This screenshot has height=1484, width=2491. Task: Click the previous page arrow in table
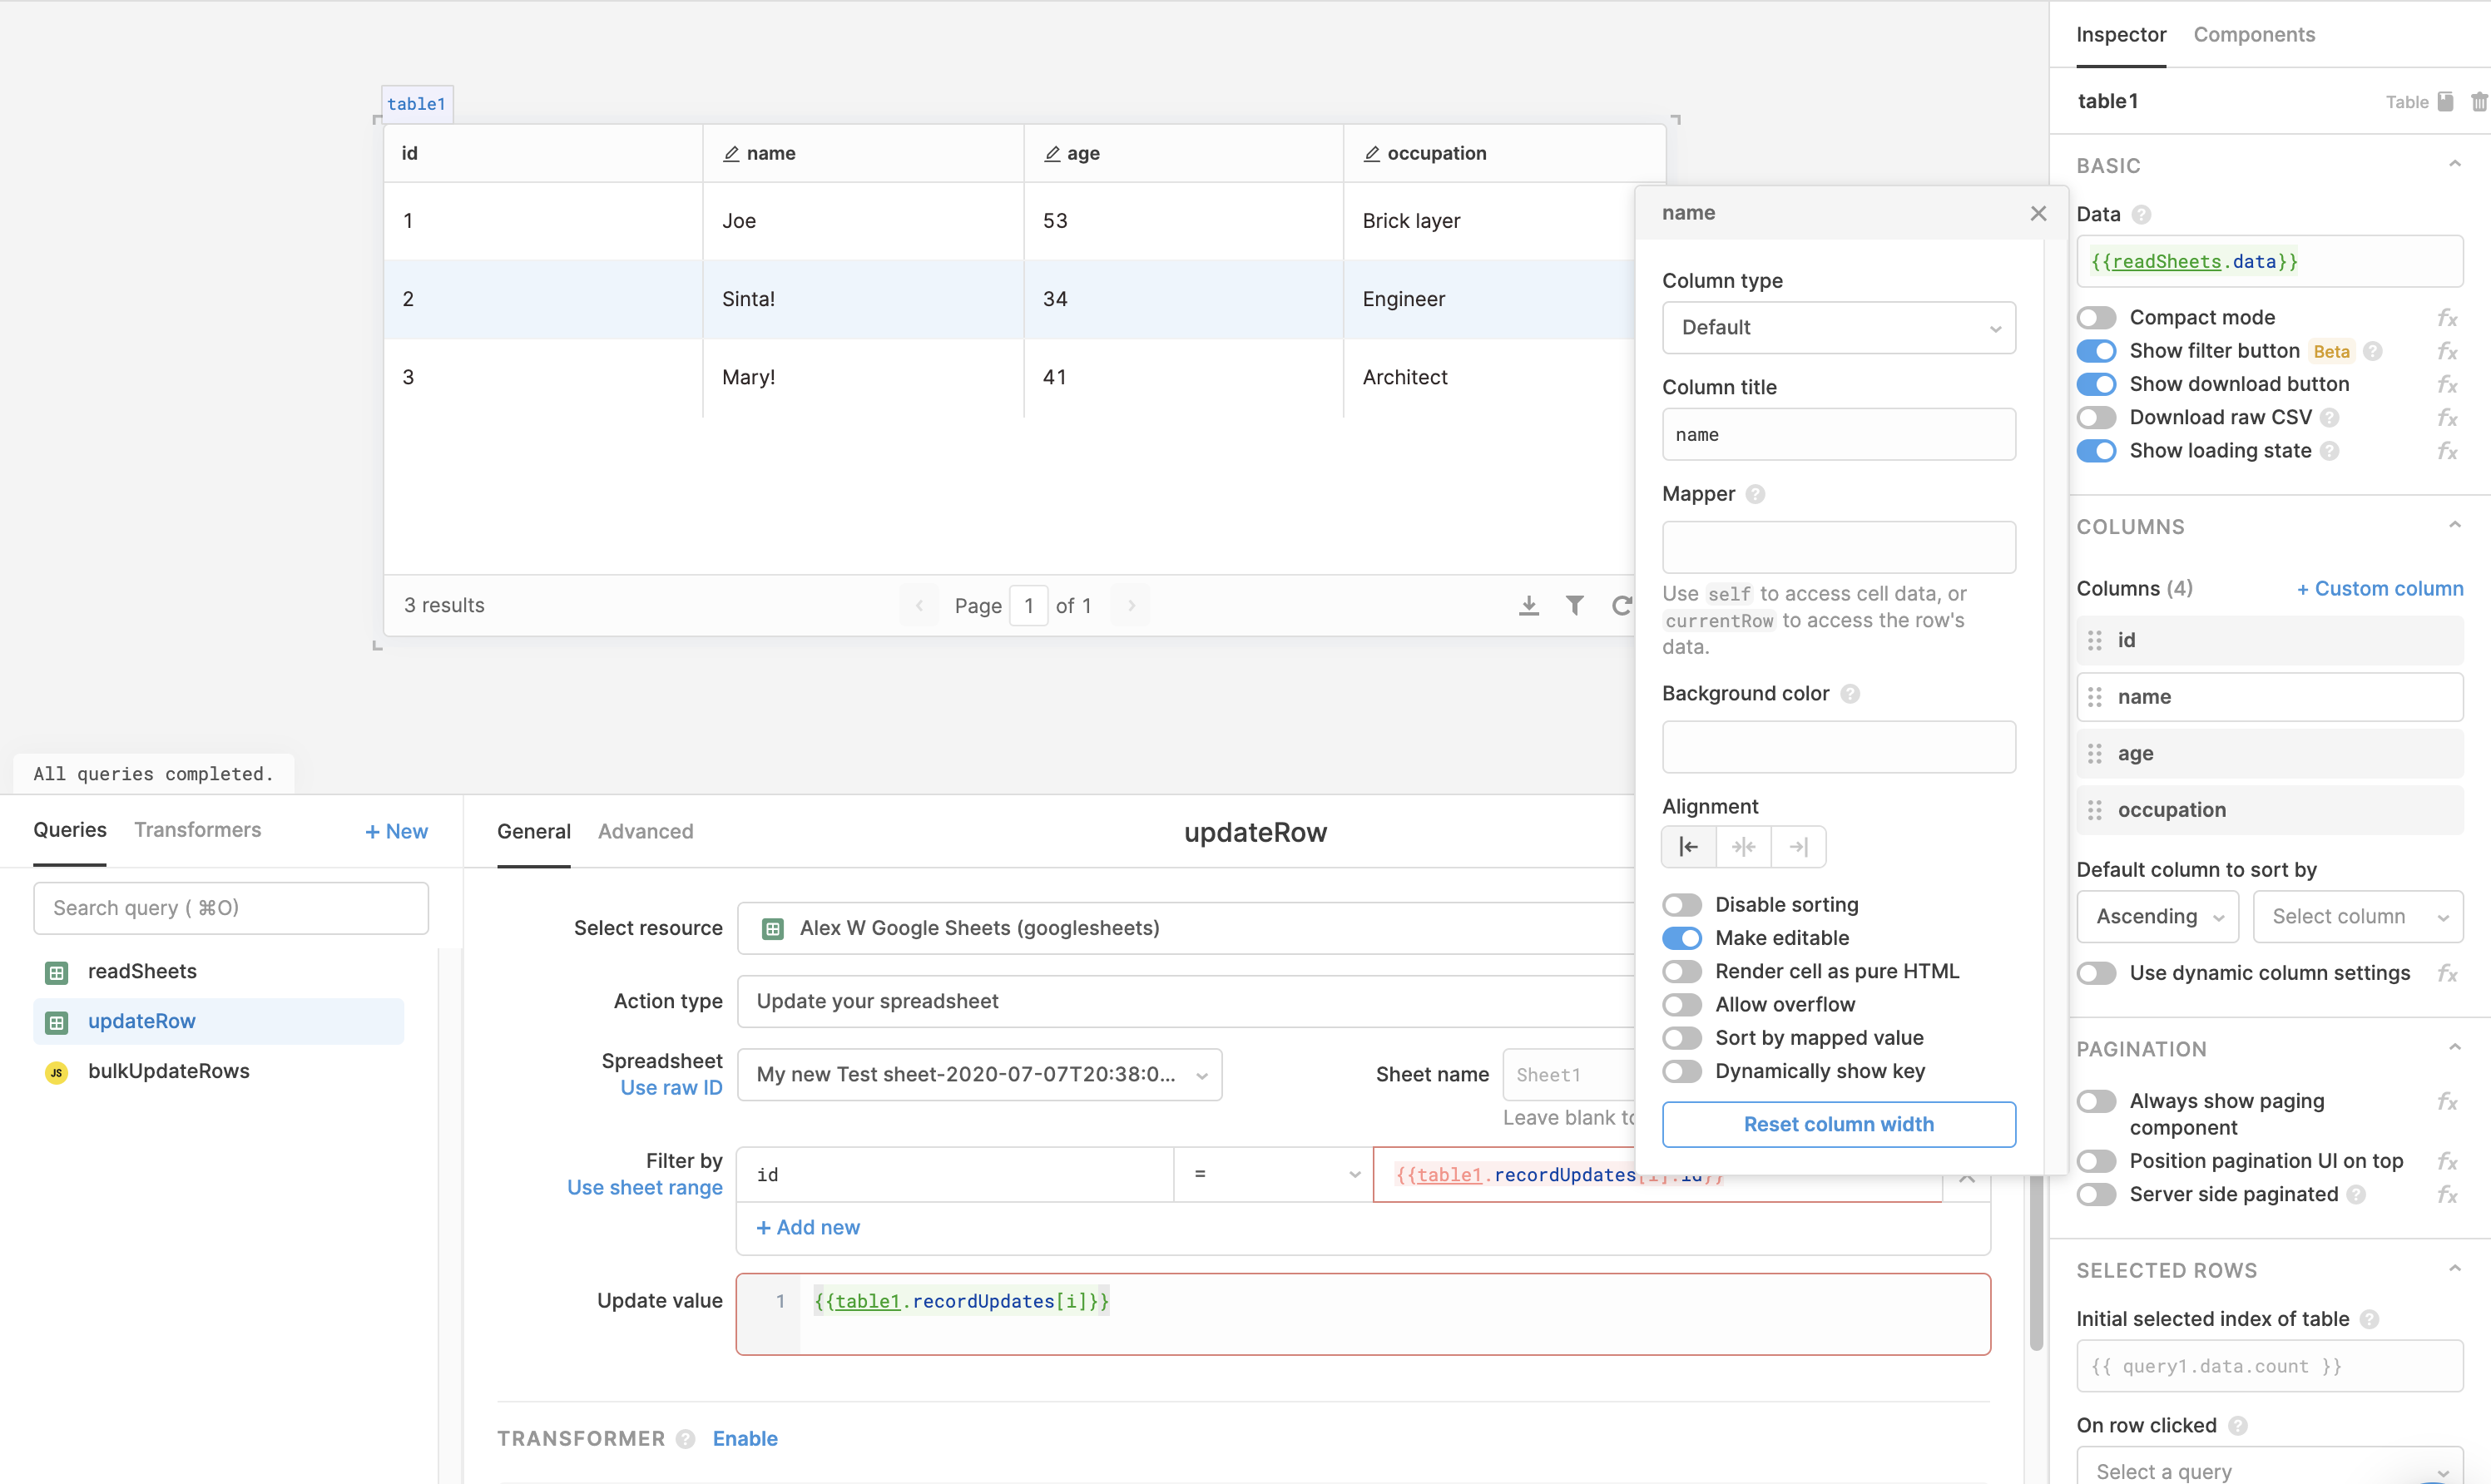pyautogui.click(x=919, y=605)
